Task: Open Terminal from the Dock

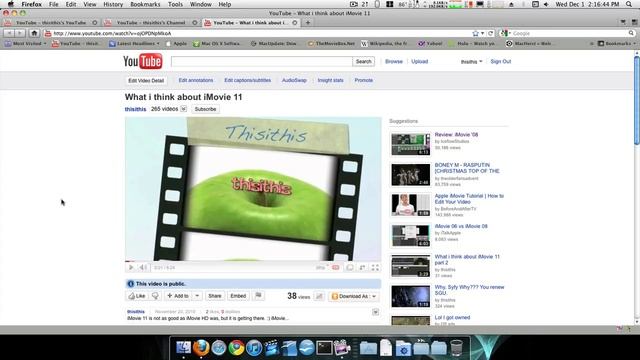Action: pyautogui.click(x=324, y=348)
